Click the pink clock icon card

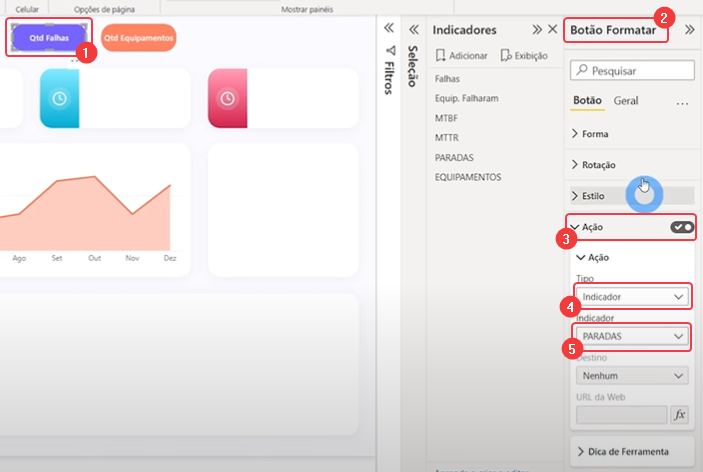[x=227, y=99]
